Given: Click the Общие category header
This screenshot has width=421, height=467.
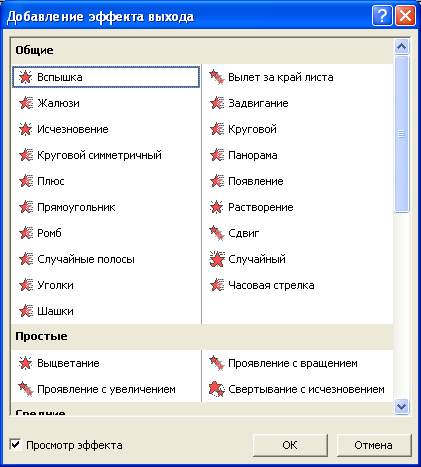Looking at the screenshot, I should pyautogui.click(x=34, y=50).
